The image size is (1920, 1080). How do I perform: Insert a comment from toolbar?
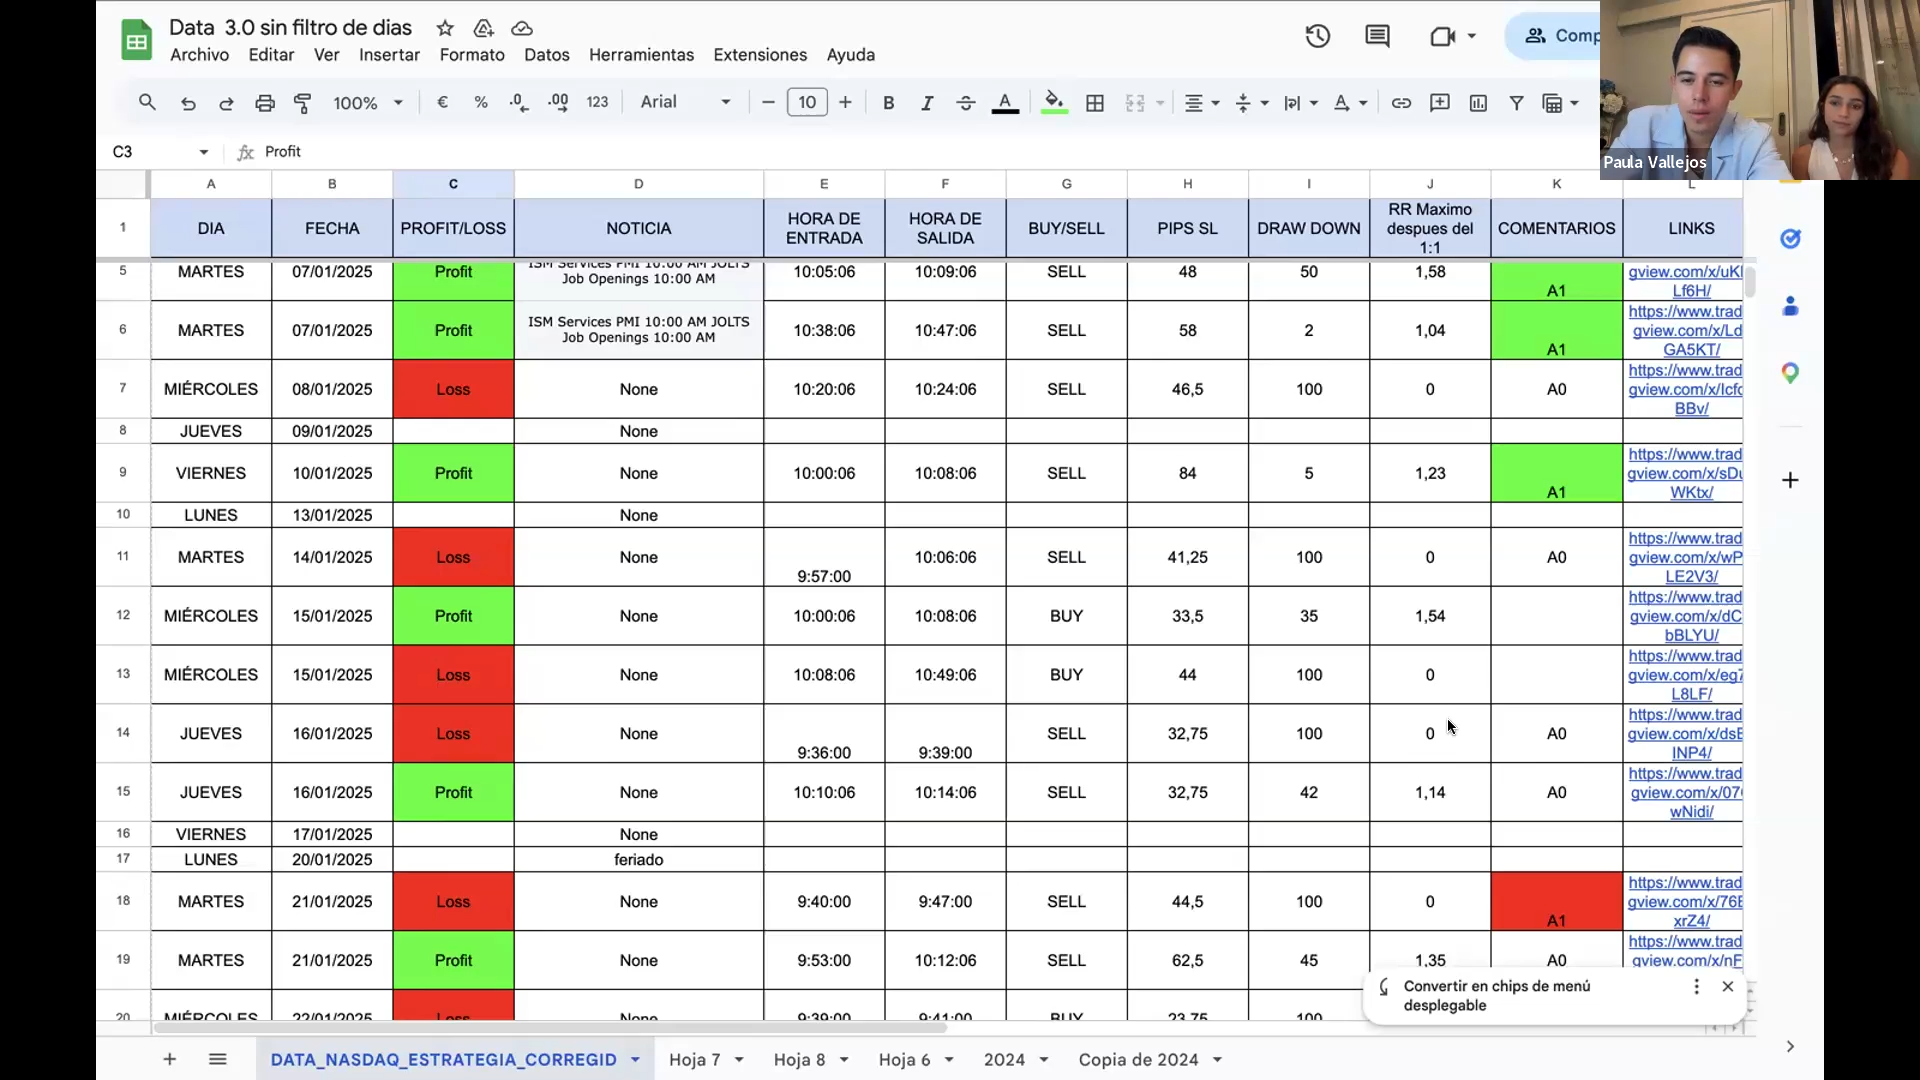click(x=1440, y=103)
